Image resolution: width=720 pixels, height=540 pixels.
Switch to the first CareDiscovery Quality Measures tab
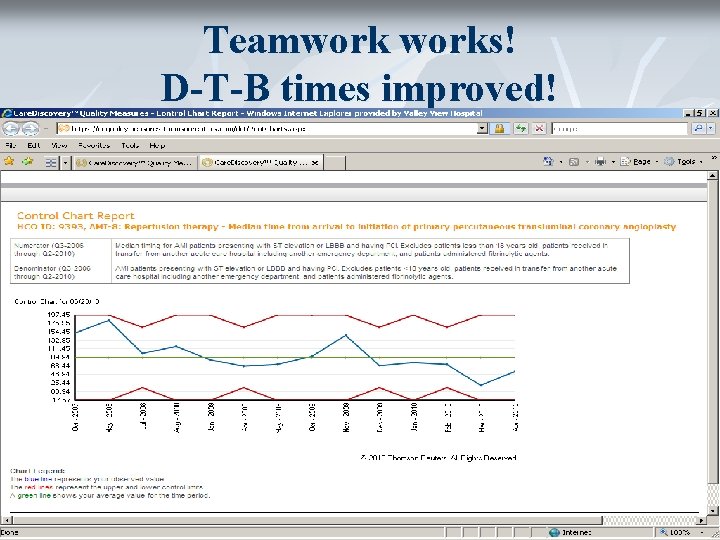point(135,163)
